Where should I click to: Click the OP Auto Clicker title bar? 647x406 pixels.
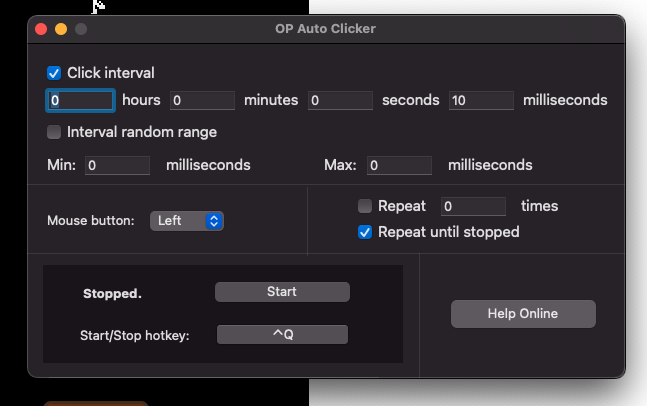326,29
